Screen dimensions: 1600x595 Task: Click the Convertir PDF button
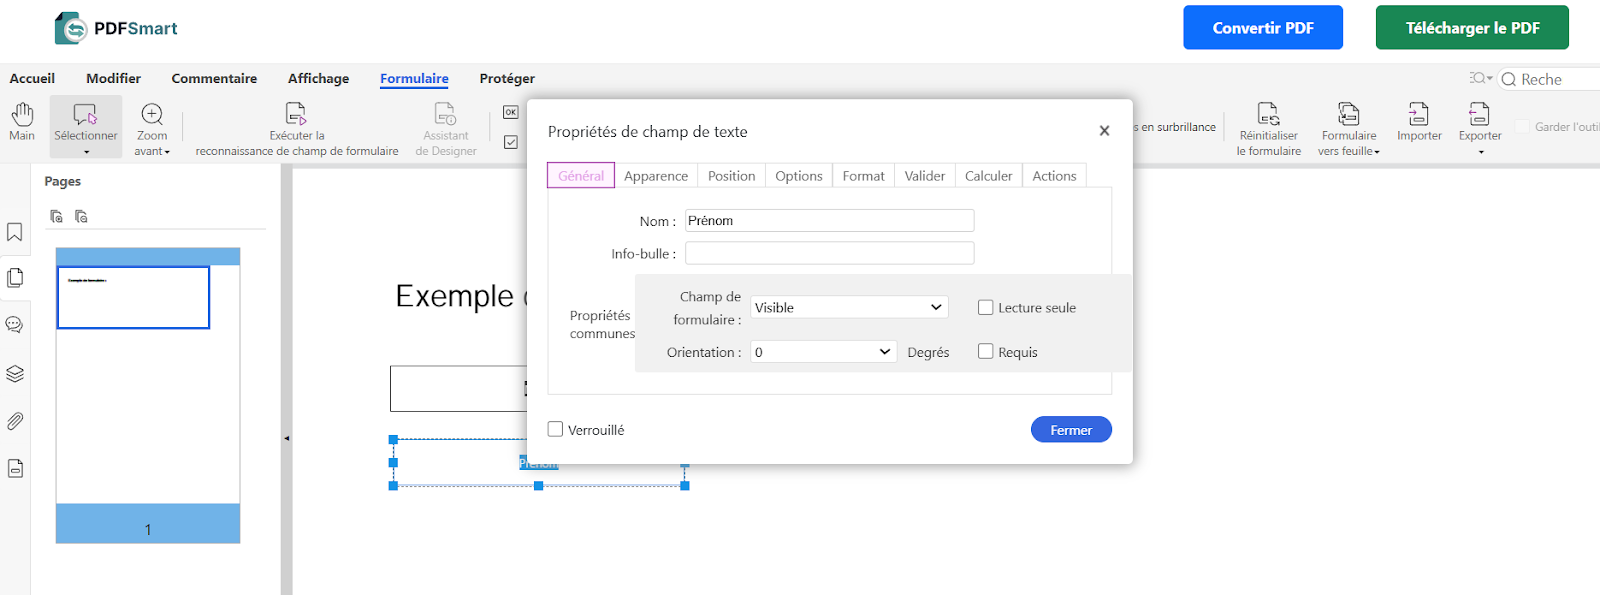(1263, 28)
